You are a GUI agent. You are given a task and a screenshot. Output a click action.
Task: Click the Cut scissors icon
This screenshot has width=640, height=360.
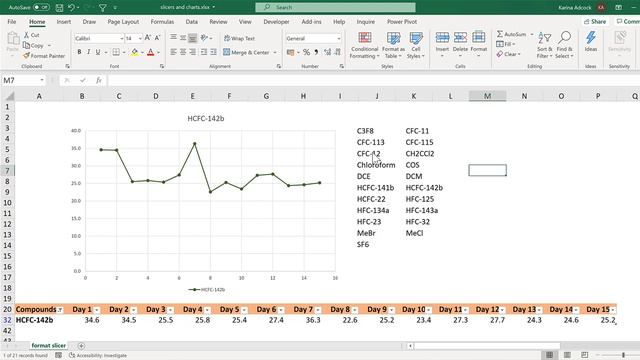[27, 35]
